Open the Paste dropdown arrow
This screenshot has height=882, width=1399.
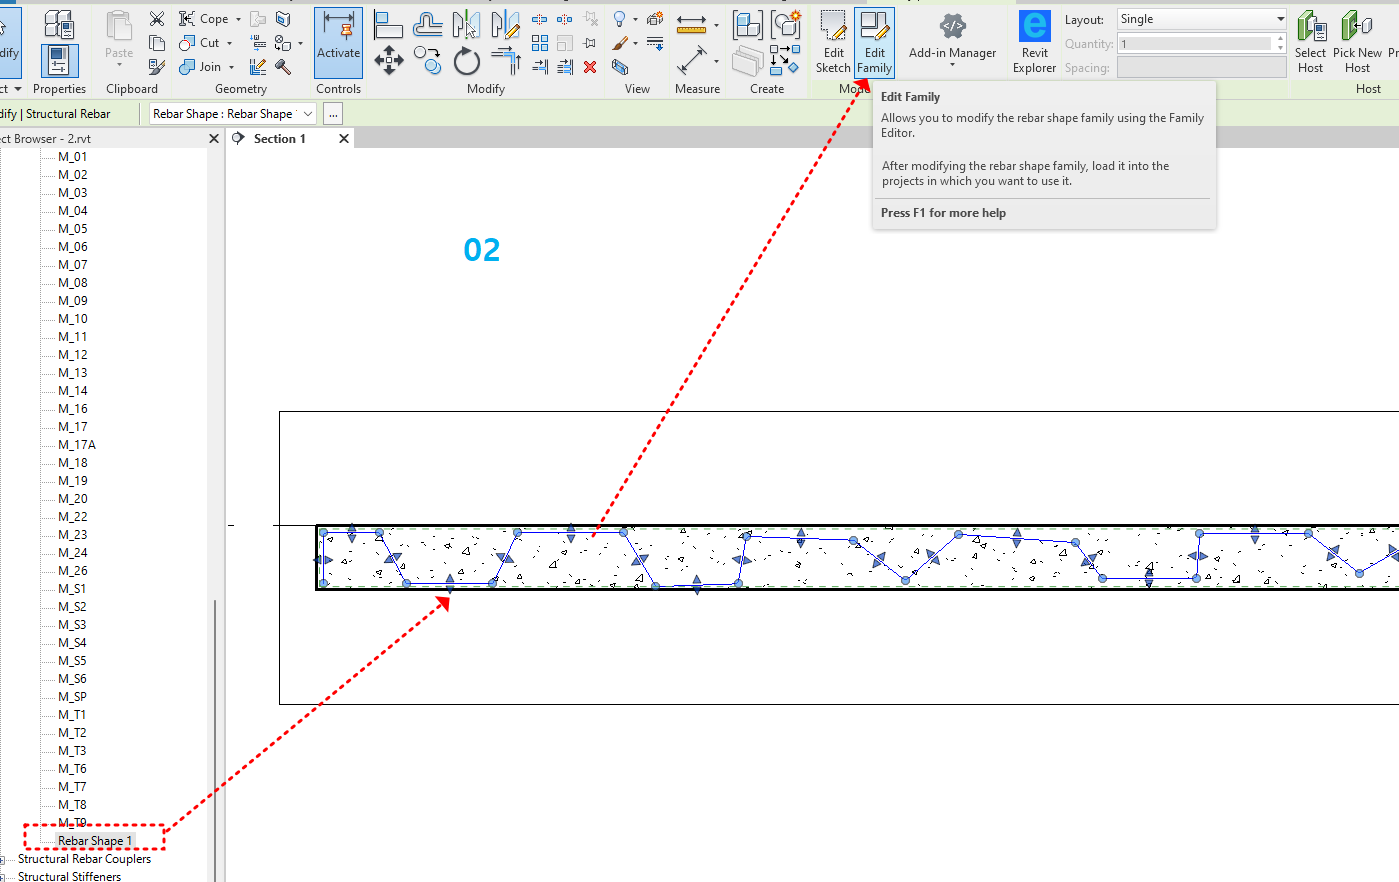(x=119, y=65)
